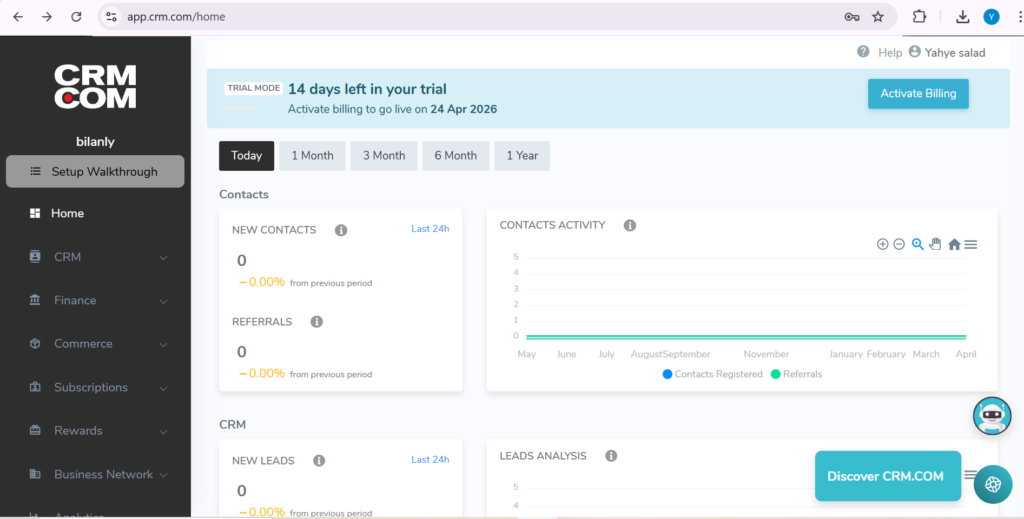Click the password key icon in the address bar
Image resolution: width=1024 pixels, height=519 pixels.
click(x=852, y=17)
